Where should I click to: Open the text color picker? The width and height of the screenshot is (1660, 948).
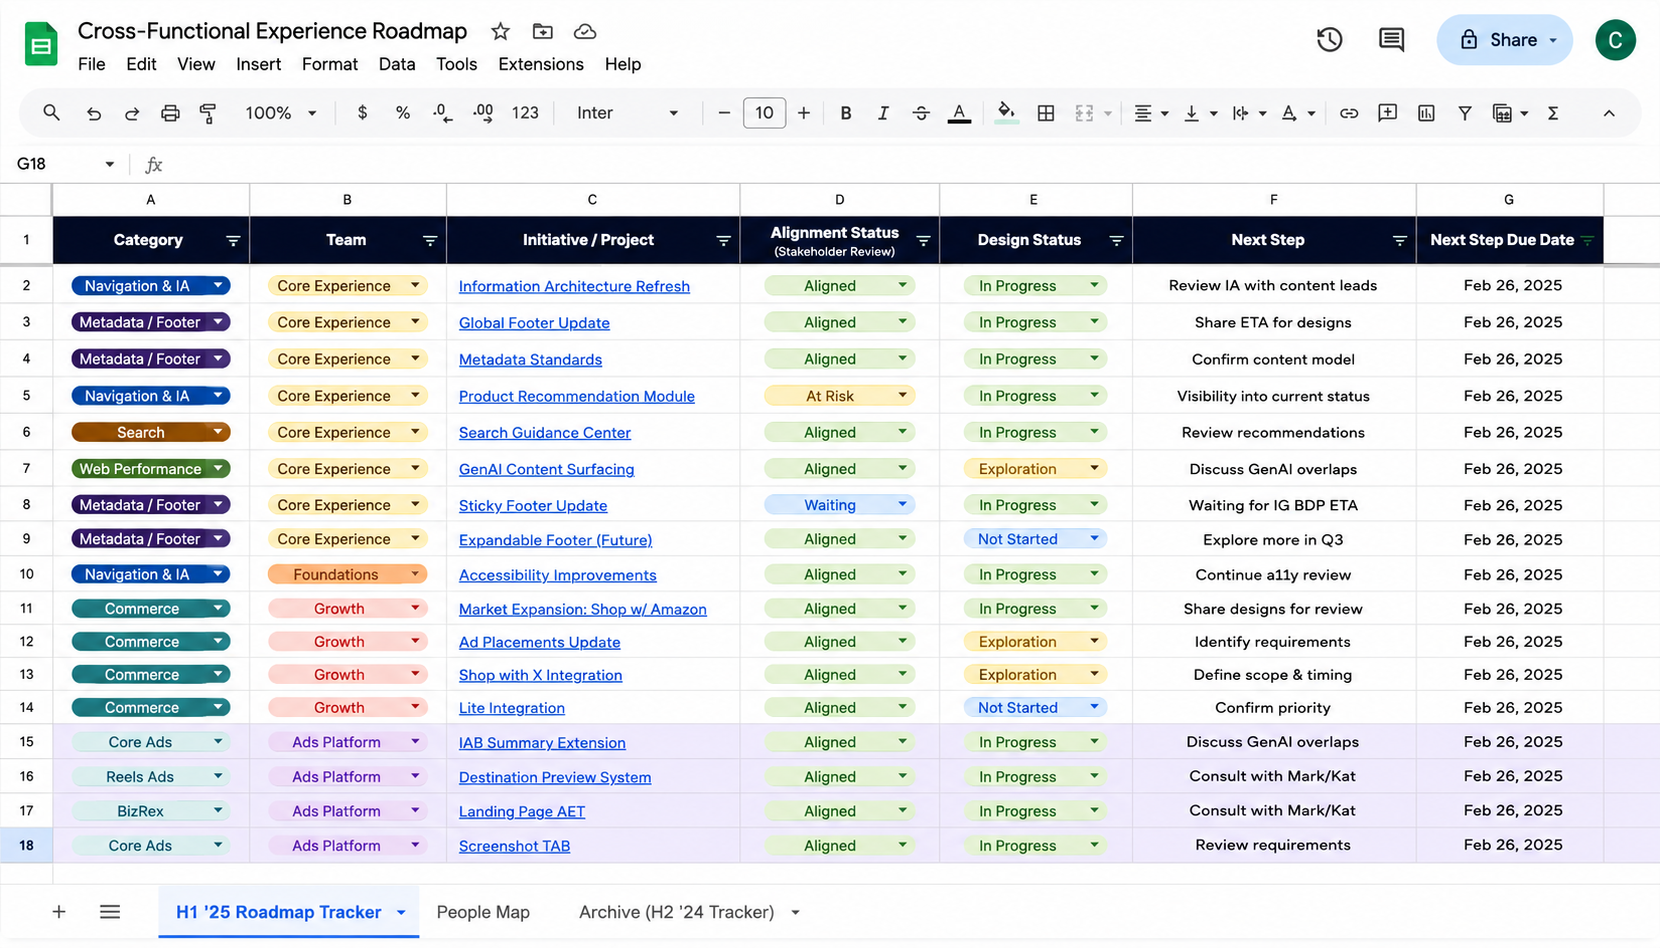959,113
